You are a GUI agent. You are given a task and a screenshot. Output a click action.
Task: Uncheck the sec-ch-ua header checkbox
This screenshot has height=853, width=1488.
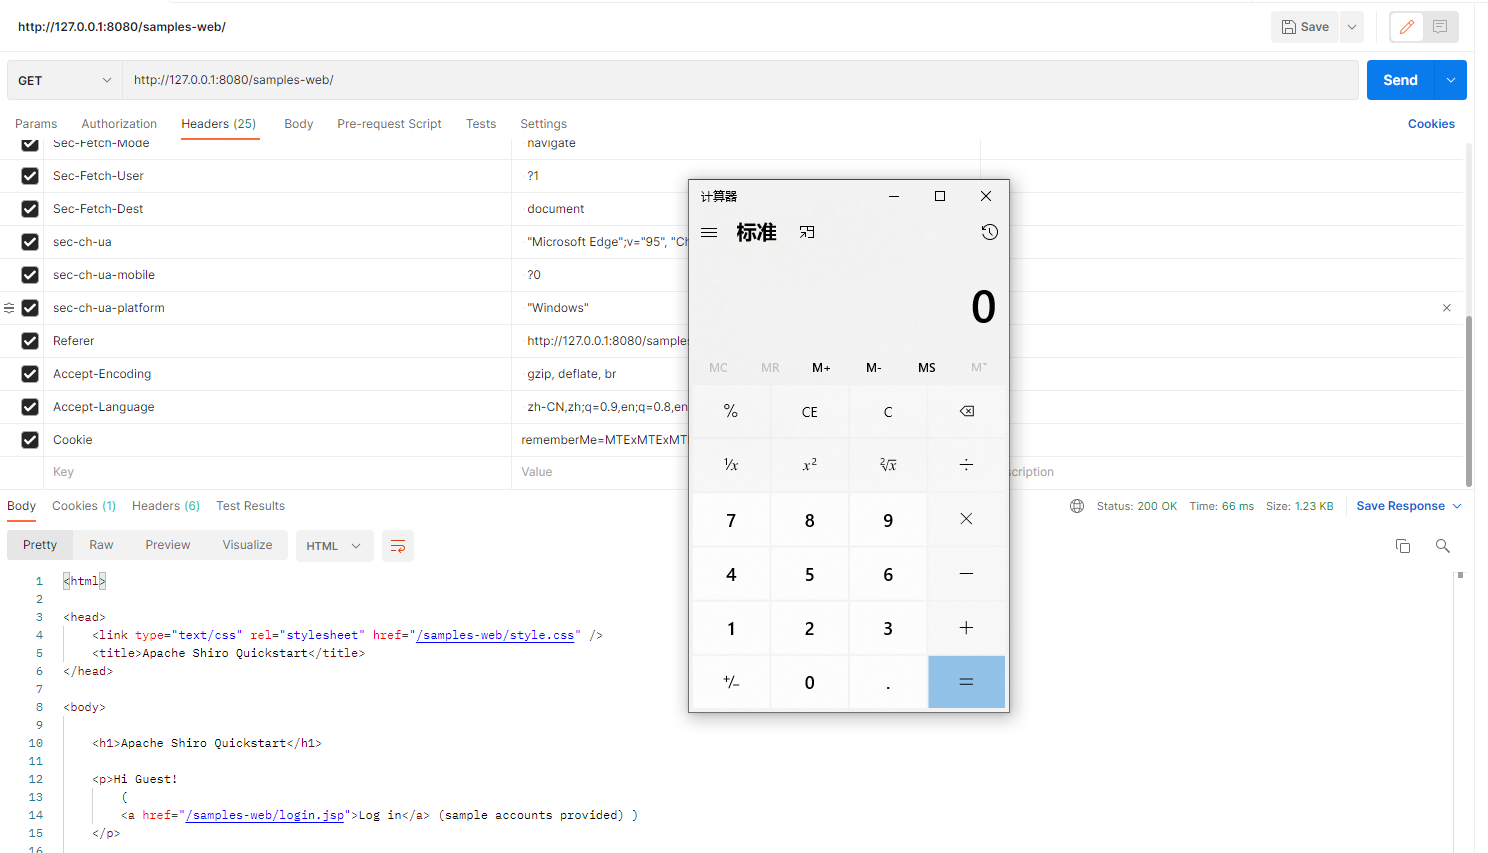point(30,242)
